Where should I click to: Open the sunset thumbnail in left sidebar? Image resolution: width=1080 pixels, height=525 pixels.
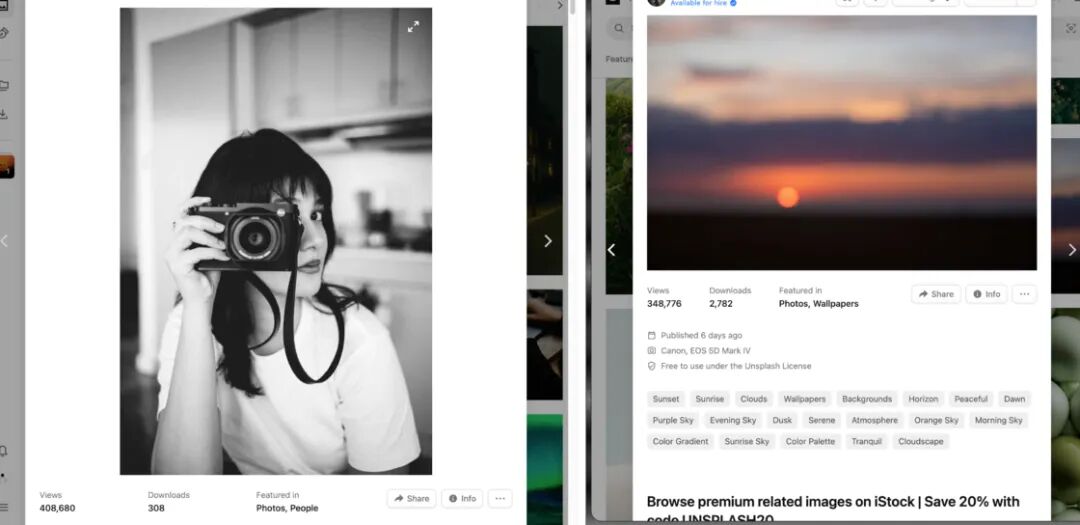[x=7, y=167]
